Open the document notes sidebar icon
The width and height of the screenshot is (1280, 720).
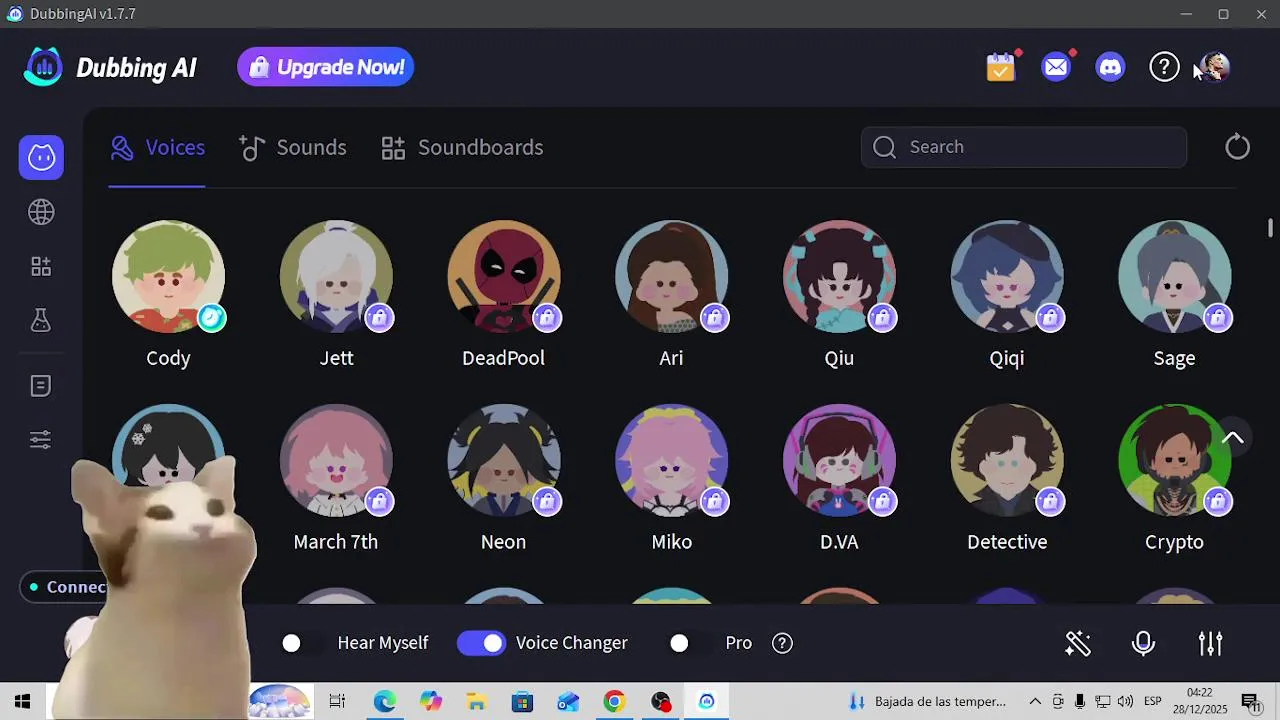point(41,386)
